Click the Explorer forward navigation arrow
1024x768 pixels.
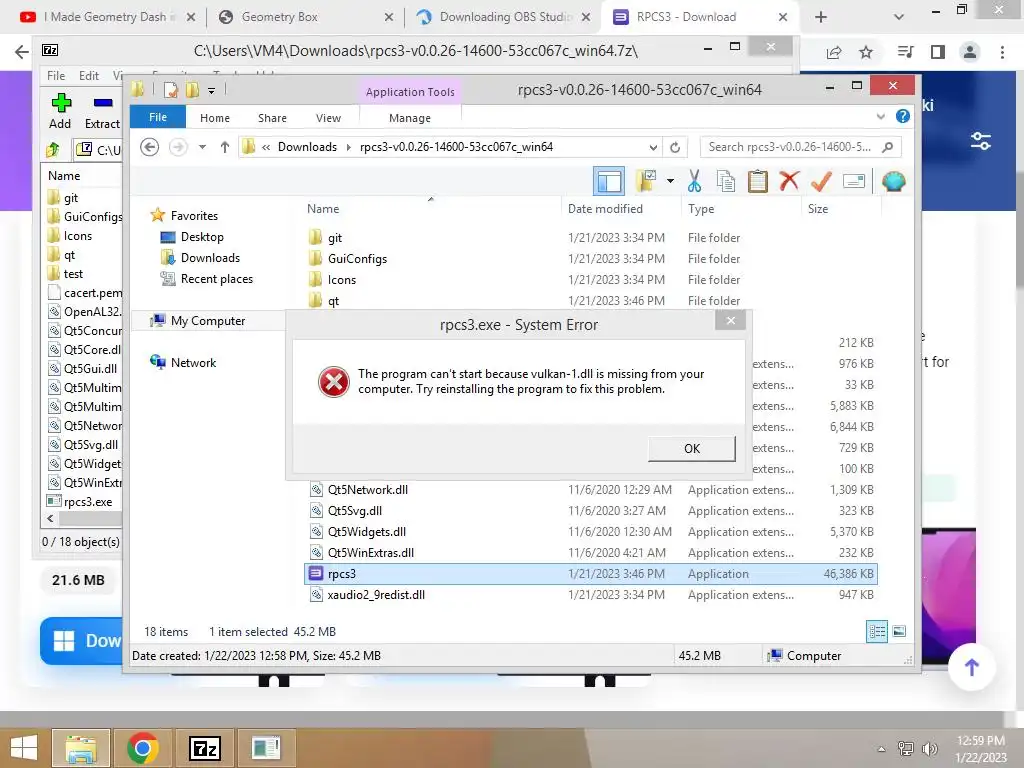pos(178,147)
